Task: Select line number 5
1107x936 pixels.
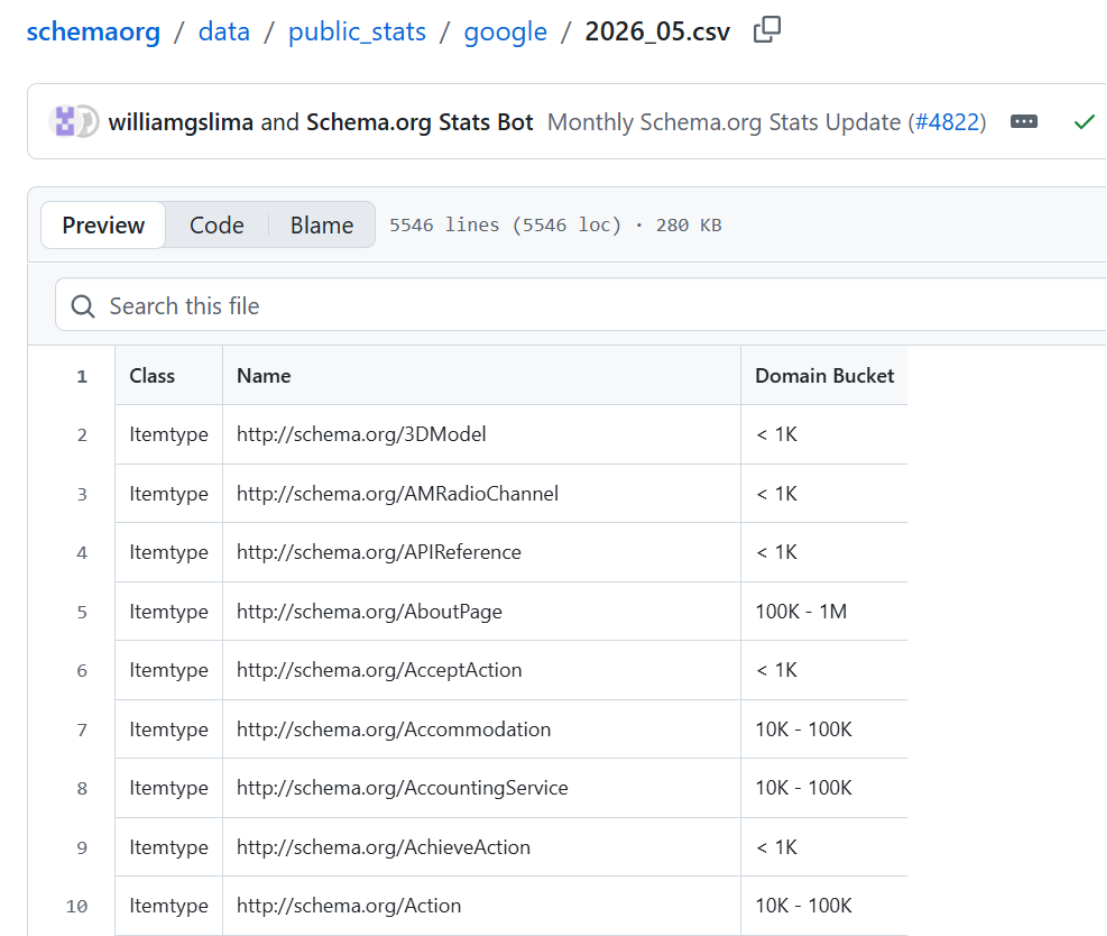Action: (82, 612)
